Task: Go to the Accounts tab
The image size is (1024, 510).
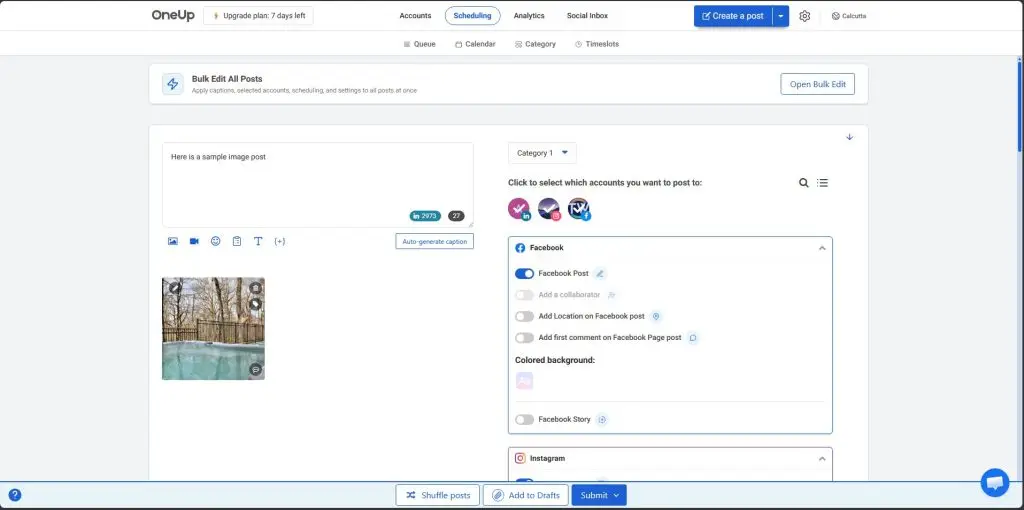Action: coord(415,16)
